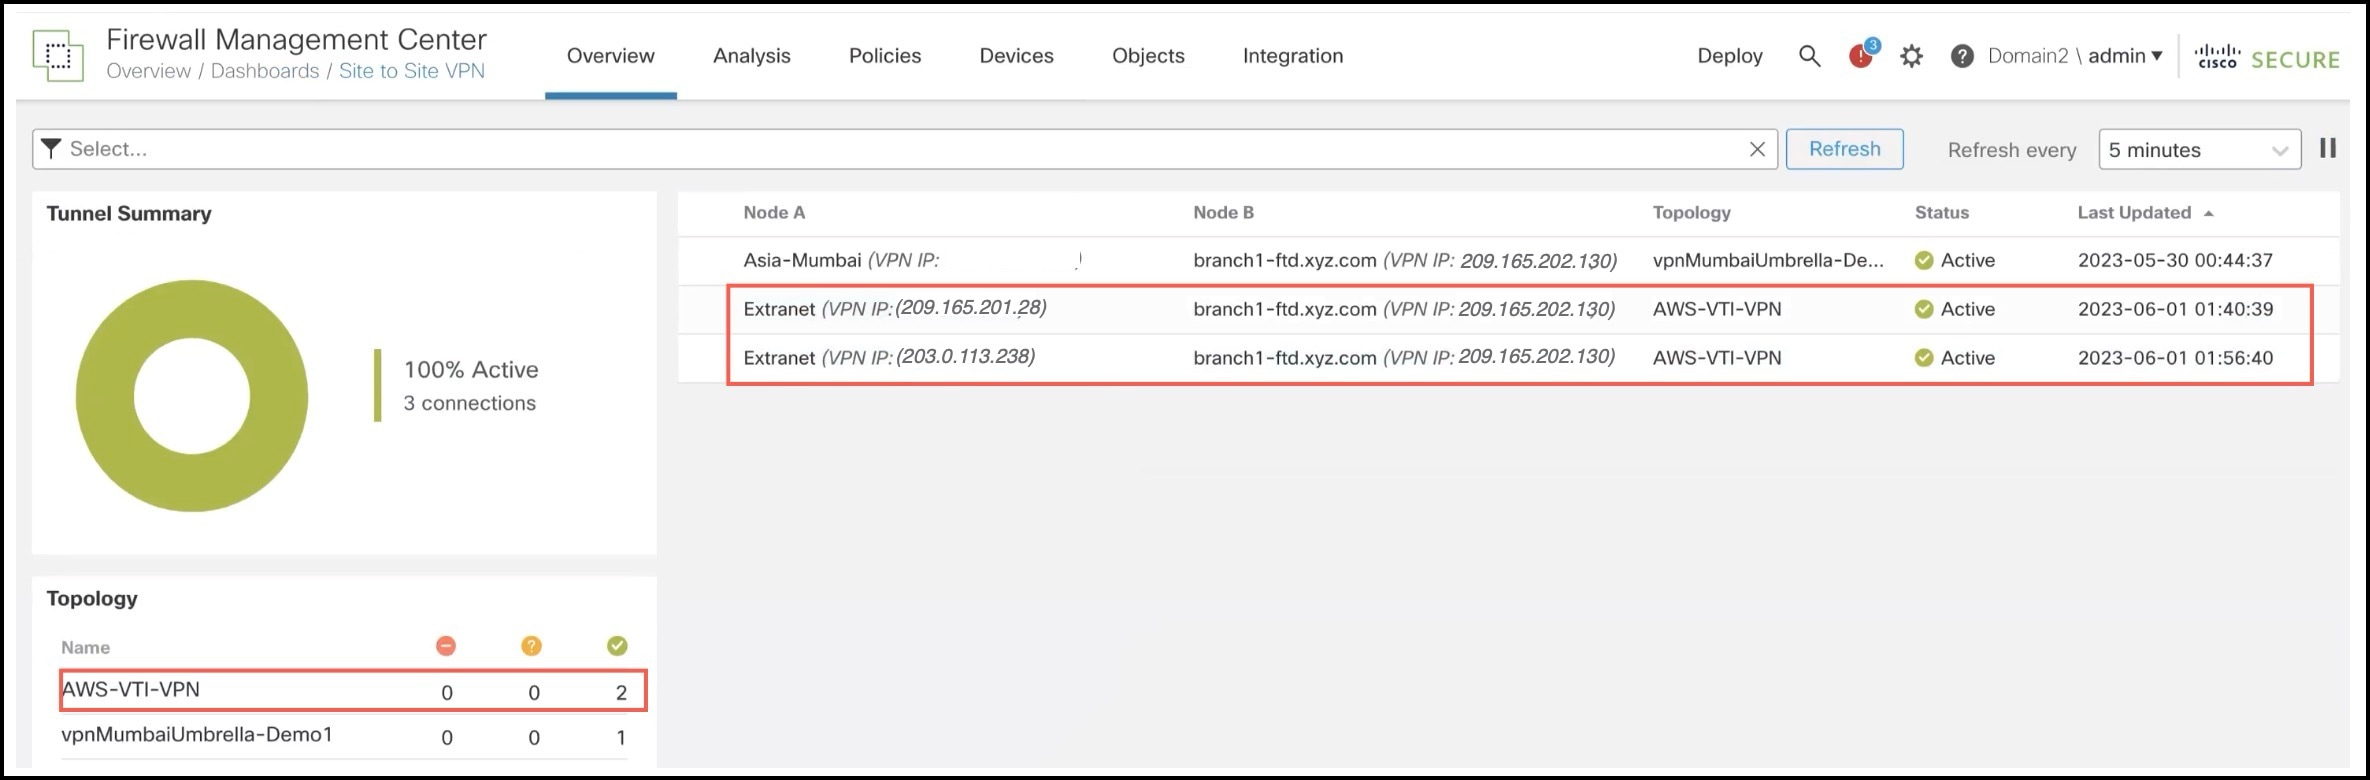Viewport: 2370px width, 780px height.
Task: Click the Cisco SECURE logo
Action: click(x=2267, y=58)
